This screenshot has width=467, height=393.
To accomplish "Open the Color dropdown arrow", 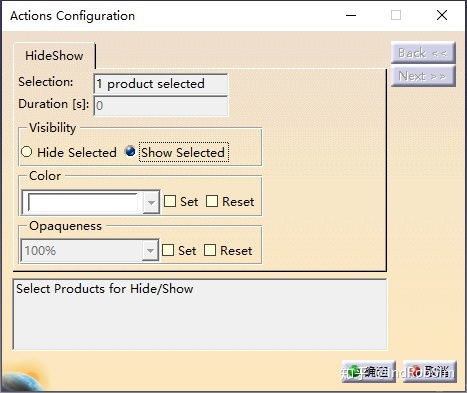I will (x=151, y=202).
